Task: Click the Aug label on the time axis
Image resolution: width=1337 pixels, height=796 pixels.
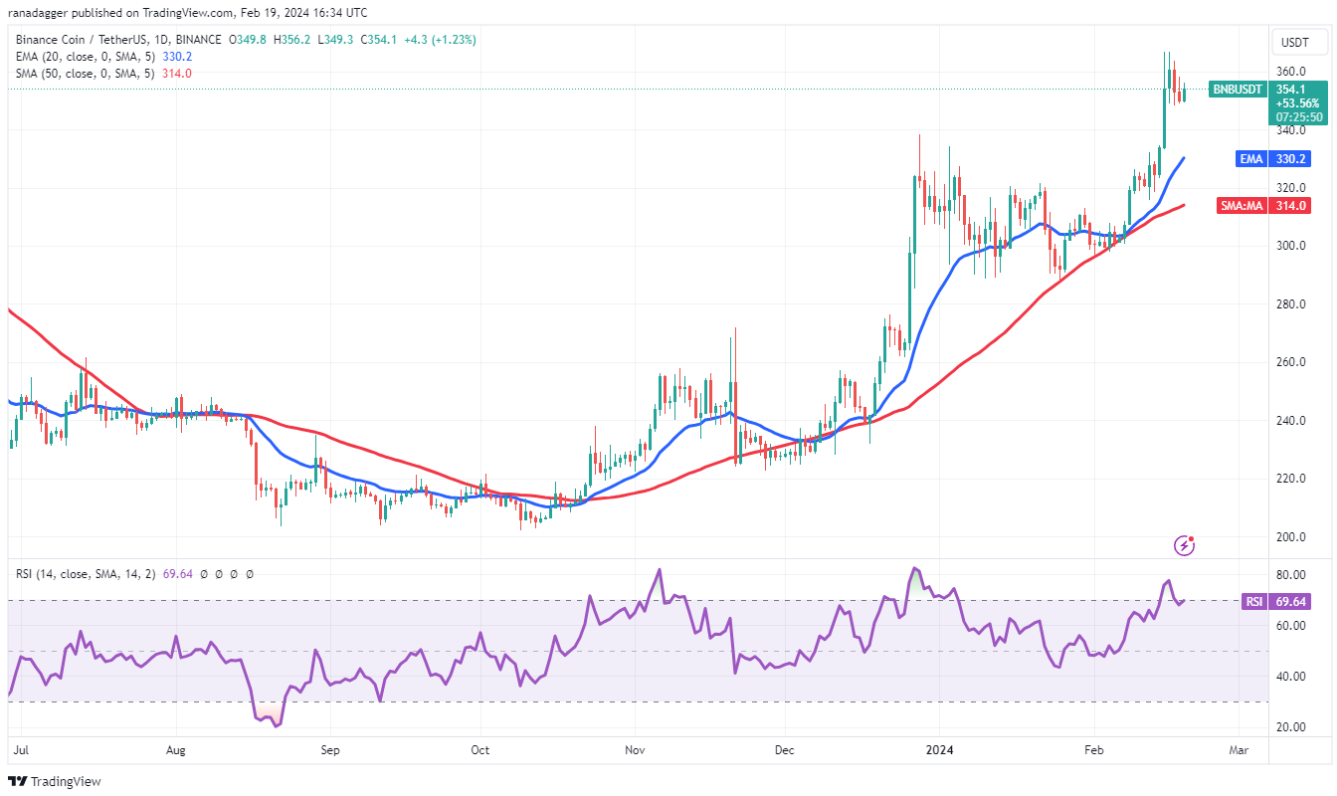Action: tap(175, 749)
